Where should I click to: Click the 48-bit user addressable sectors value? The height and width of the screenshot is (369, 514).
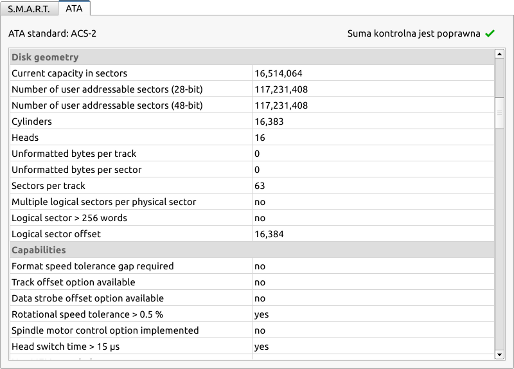(x=281, y=105)
